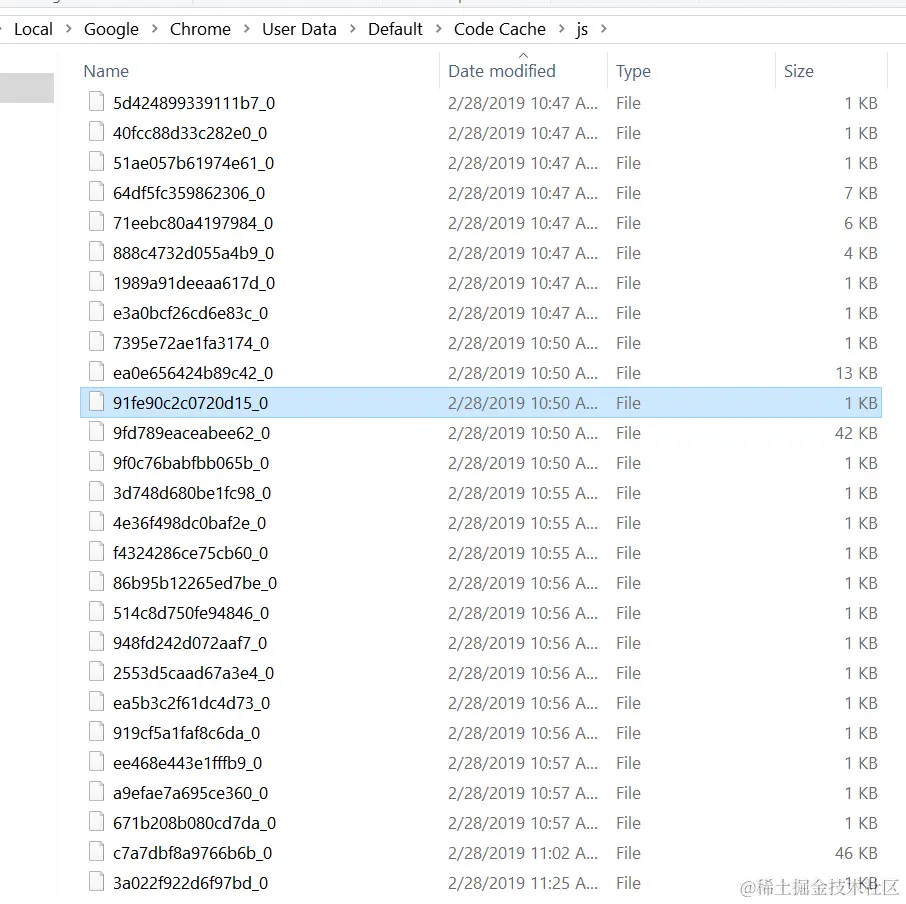Screen dimensions: 906x904
Task: Click date modified of 3a022f922d6f97bd_0
Action: point(523,883)
